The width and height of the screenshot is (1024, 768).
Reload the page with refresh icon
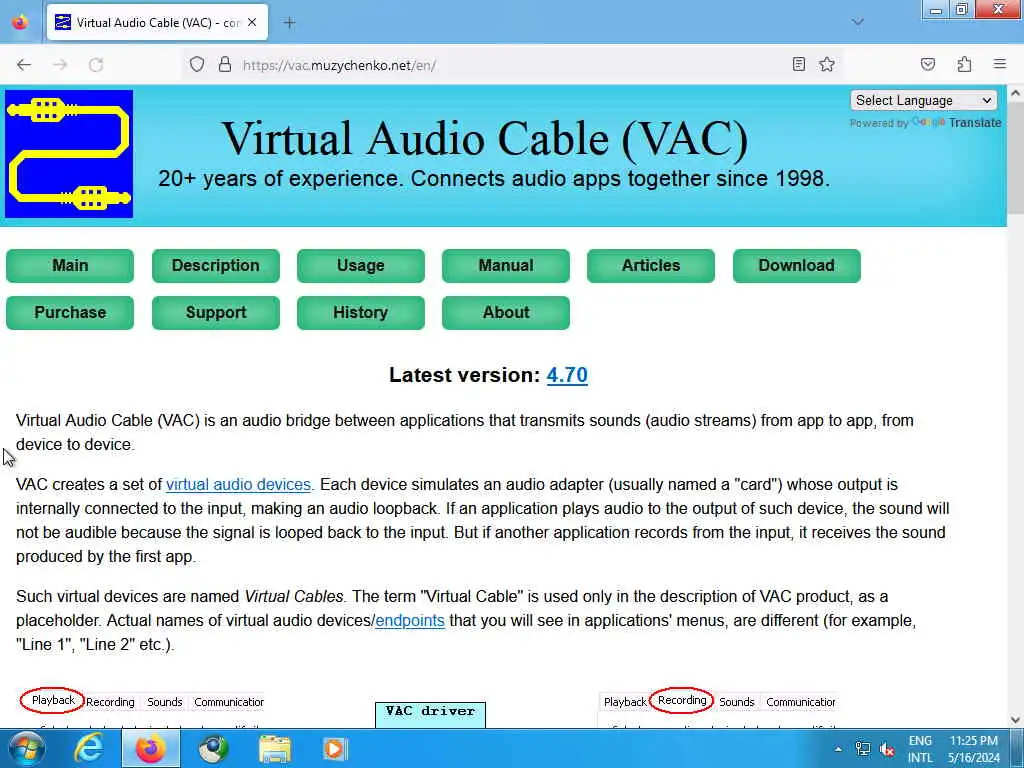click(x=96, y=65)
